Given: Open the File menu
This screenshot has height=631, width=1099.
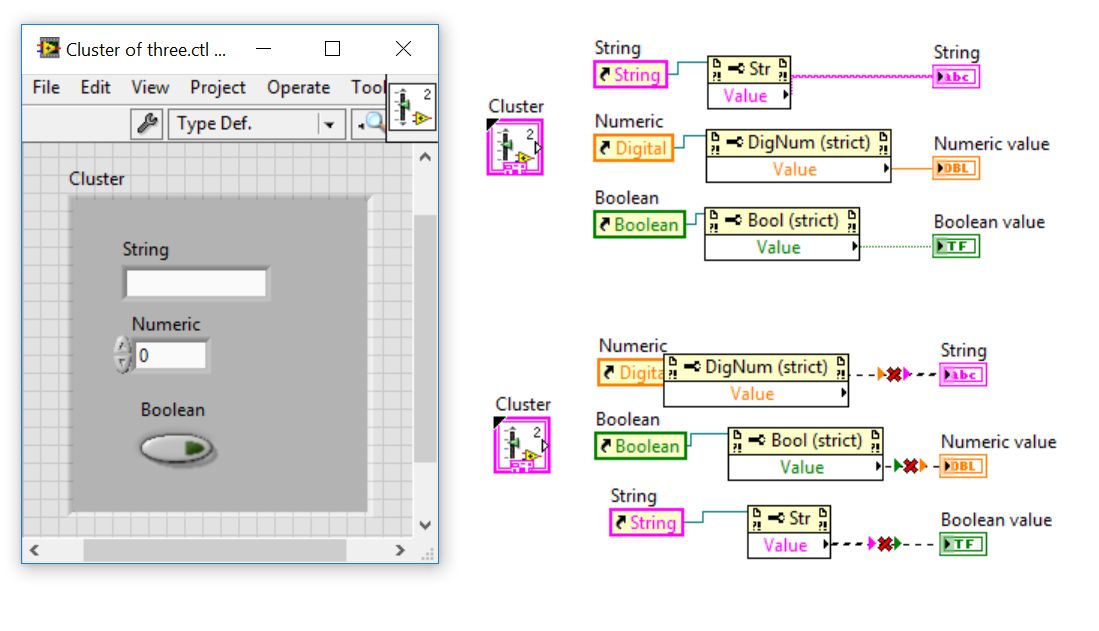Looking at the screenshot, I should tap(46, 88).
